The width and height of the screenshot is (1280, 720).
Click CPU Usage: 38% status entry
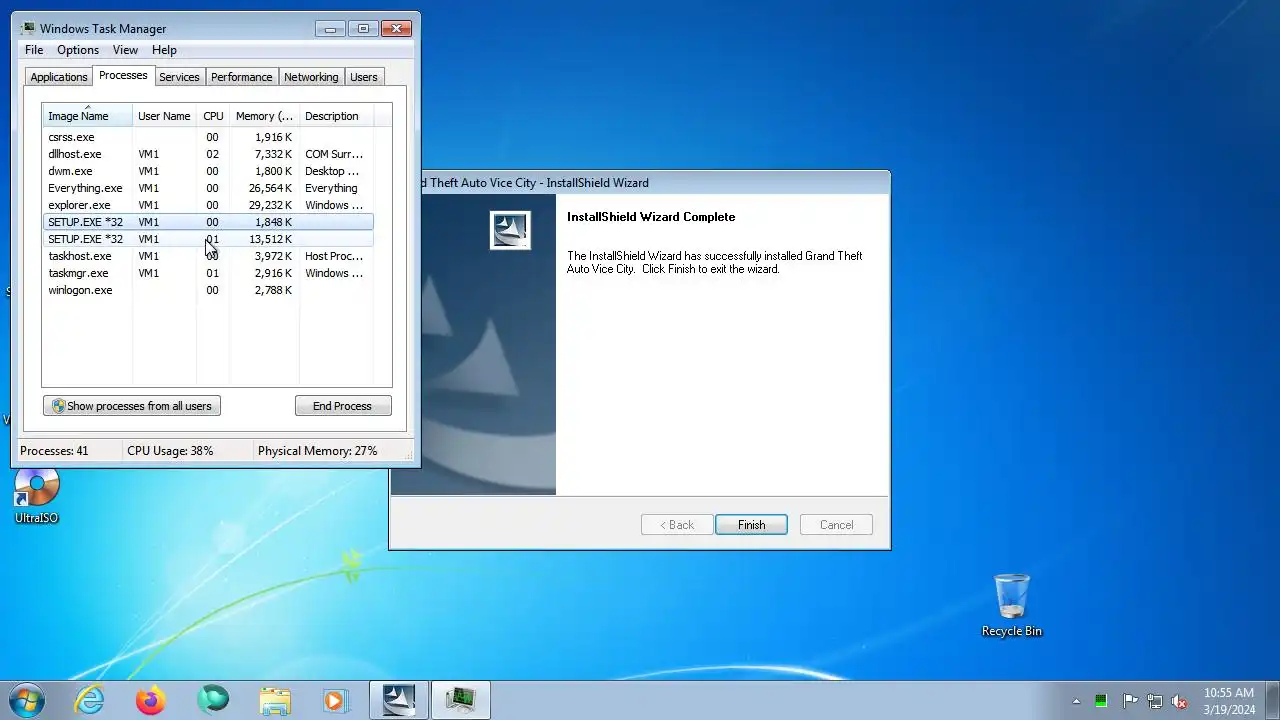point(170,451)
